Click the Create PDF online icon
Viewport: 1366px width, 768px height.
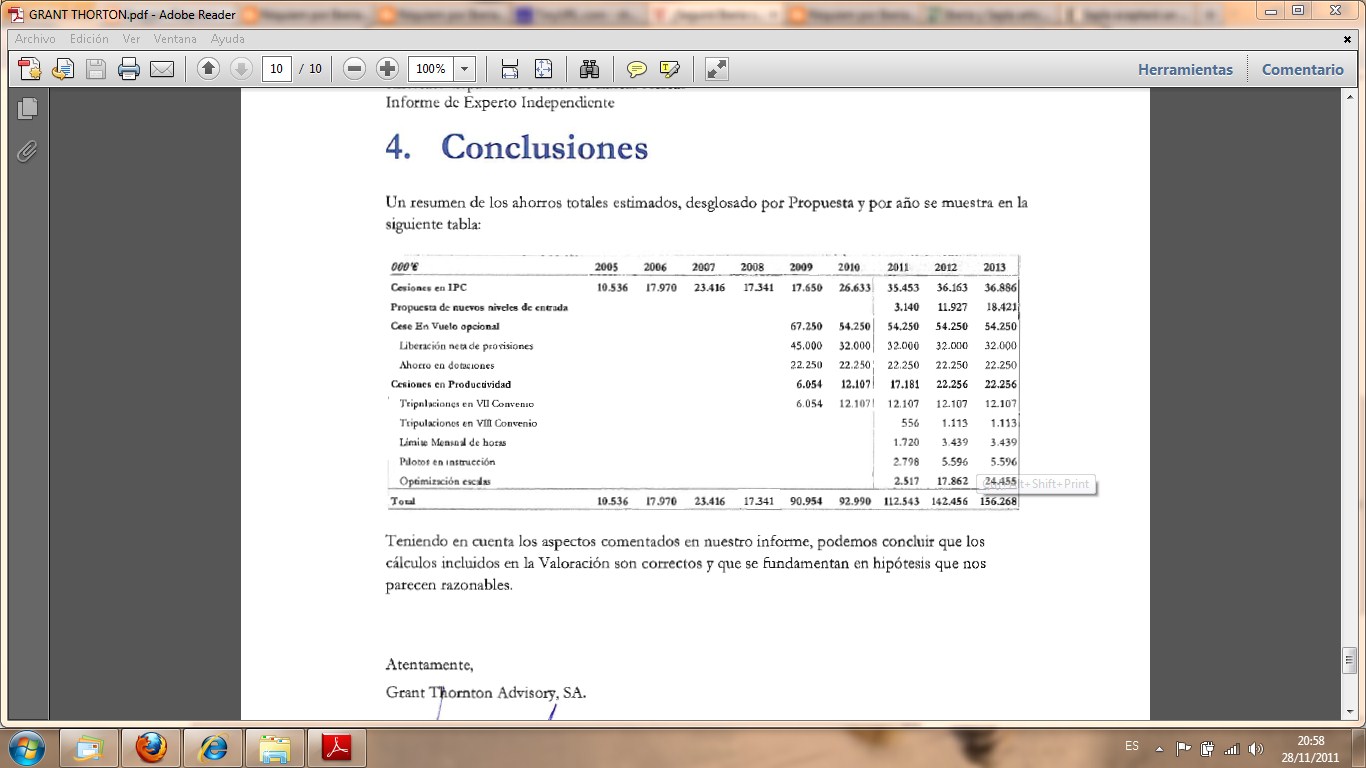pos(30,69)
